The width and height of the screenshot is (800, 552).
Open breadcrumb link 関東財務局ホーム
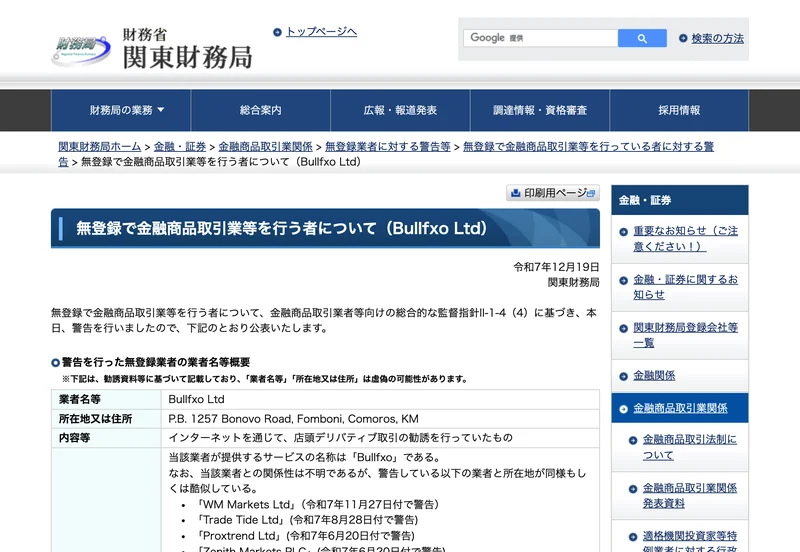click(99, 147)
